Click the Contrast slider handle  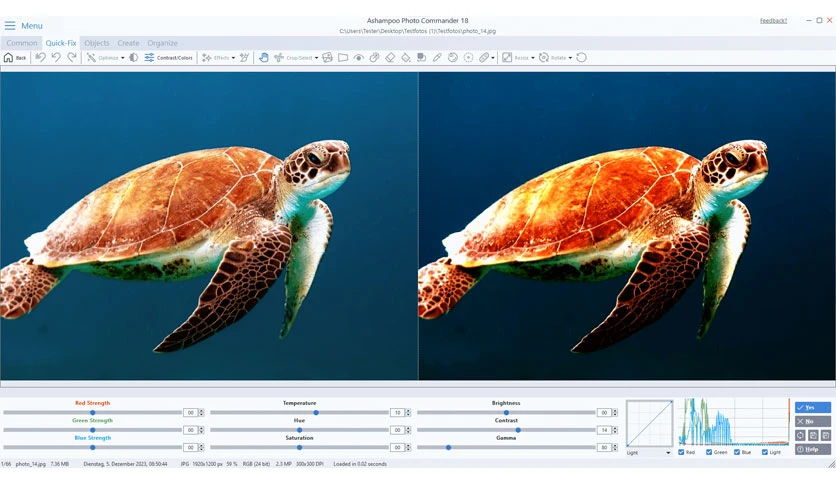[518, 430]
